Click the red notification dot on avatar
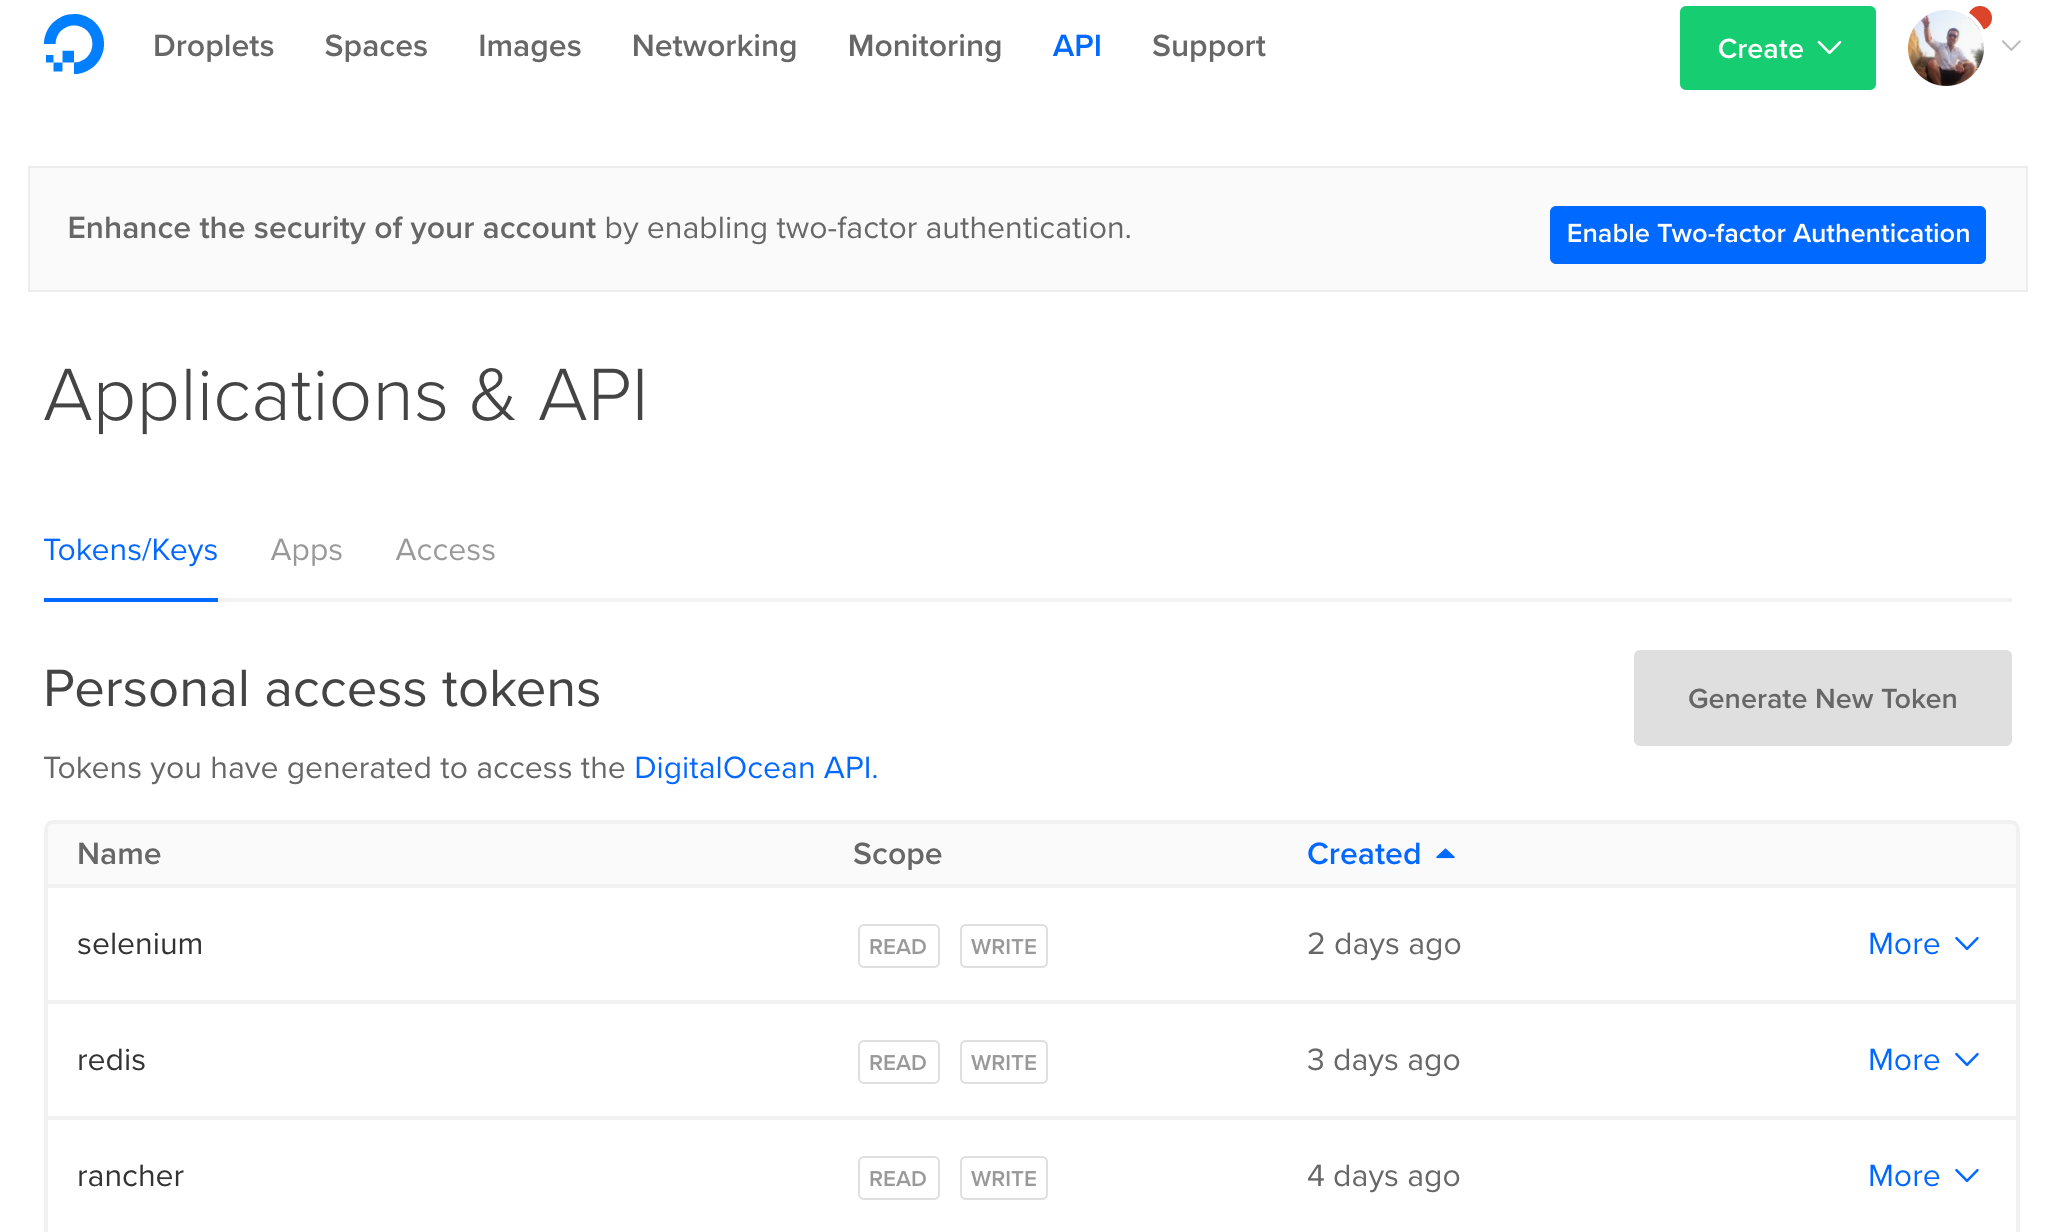 click(x=1980, y=18)
